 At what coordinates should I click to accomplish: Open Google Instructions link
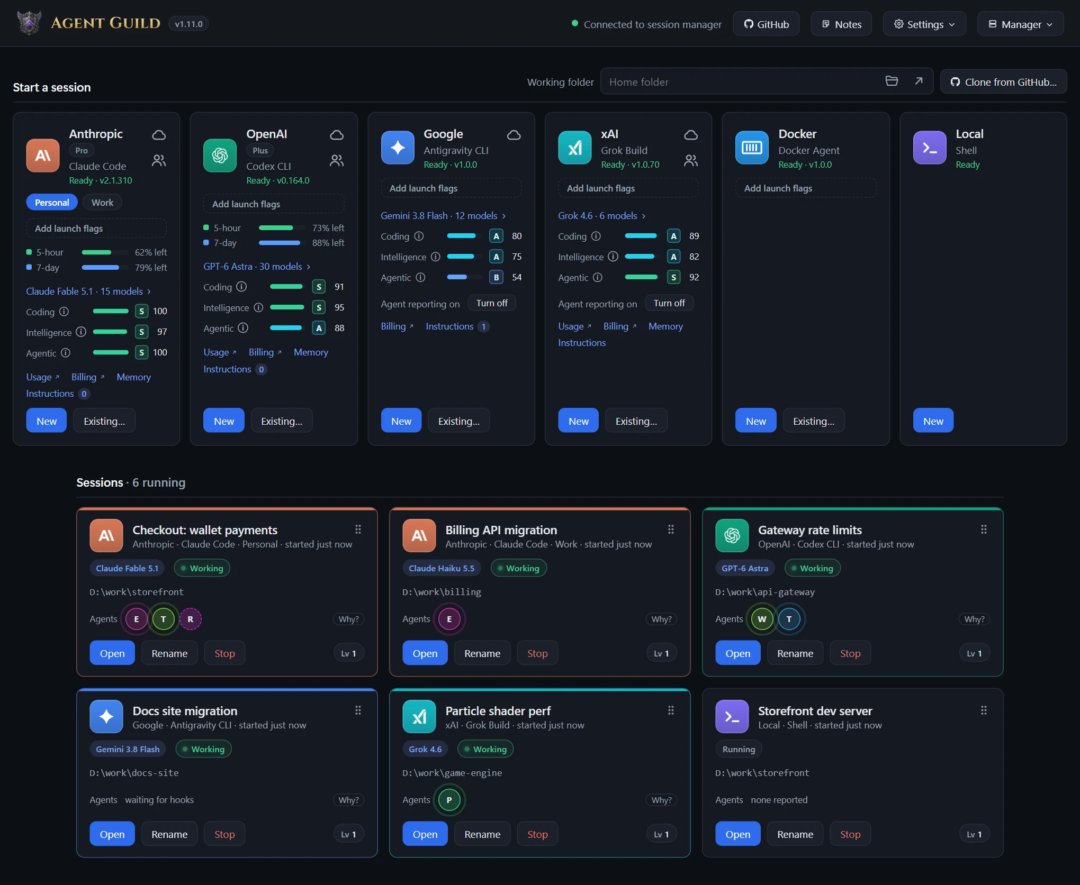pos(449,326)
